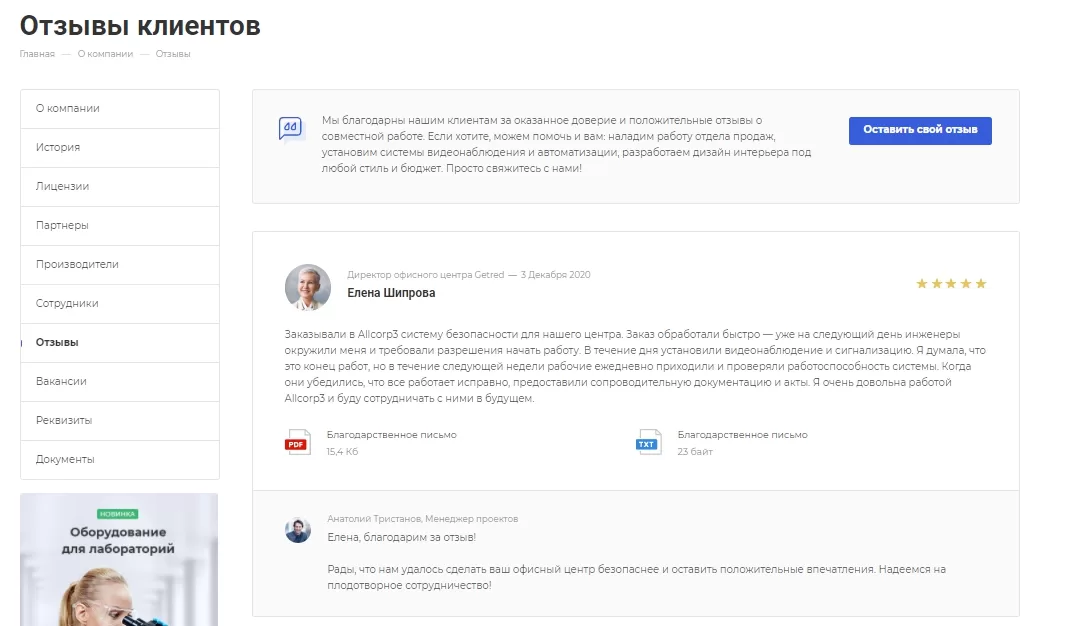Select Партнеры in sidebar
The image size is (1067, 626).
pos(120,226)
